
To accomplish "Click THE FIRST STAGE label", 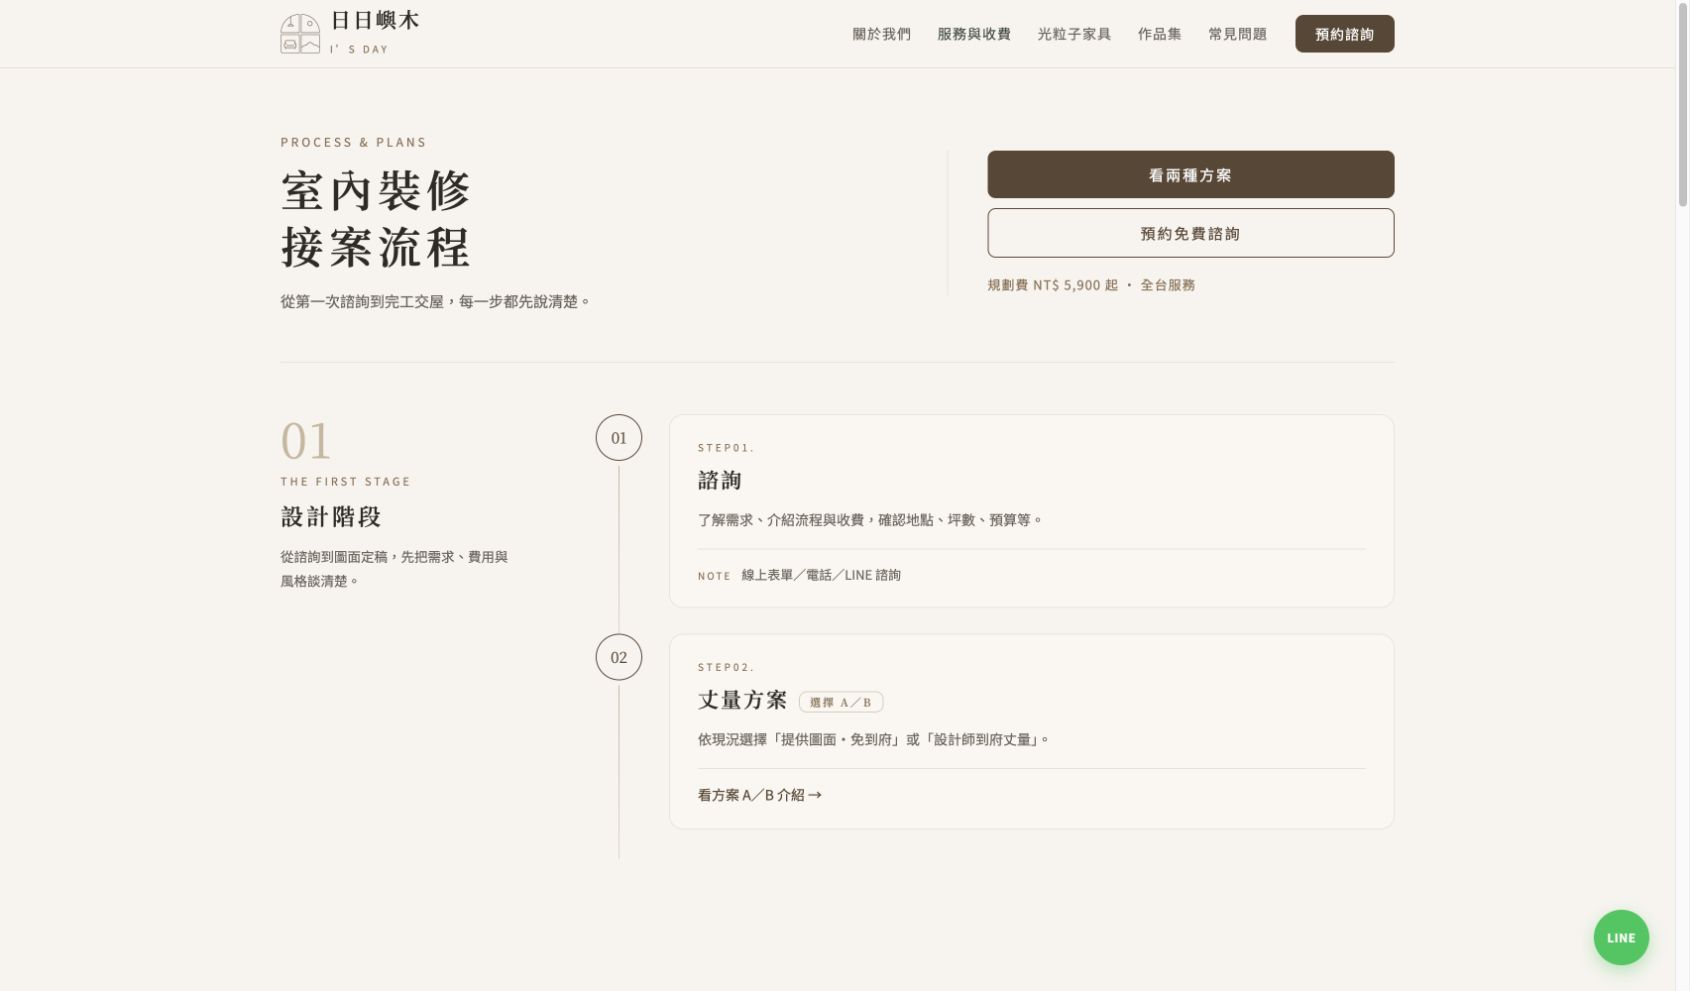I will [345, 481].
